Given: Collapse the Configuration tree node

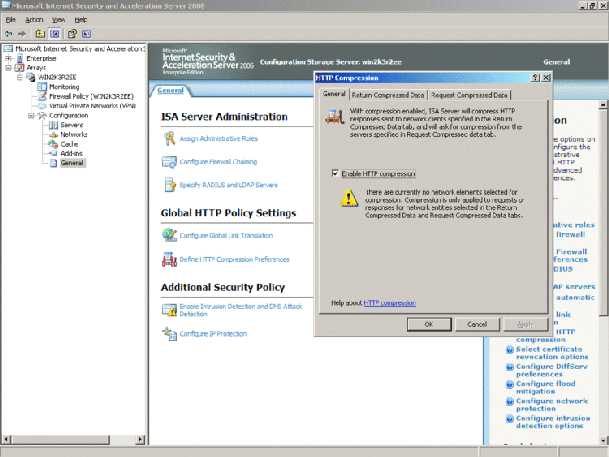Looking at the screenshot, I should tap(31, 115).
